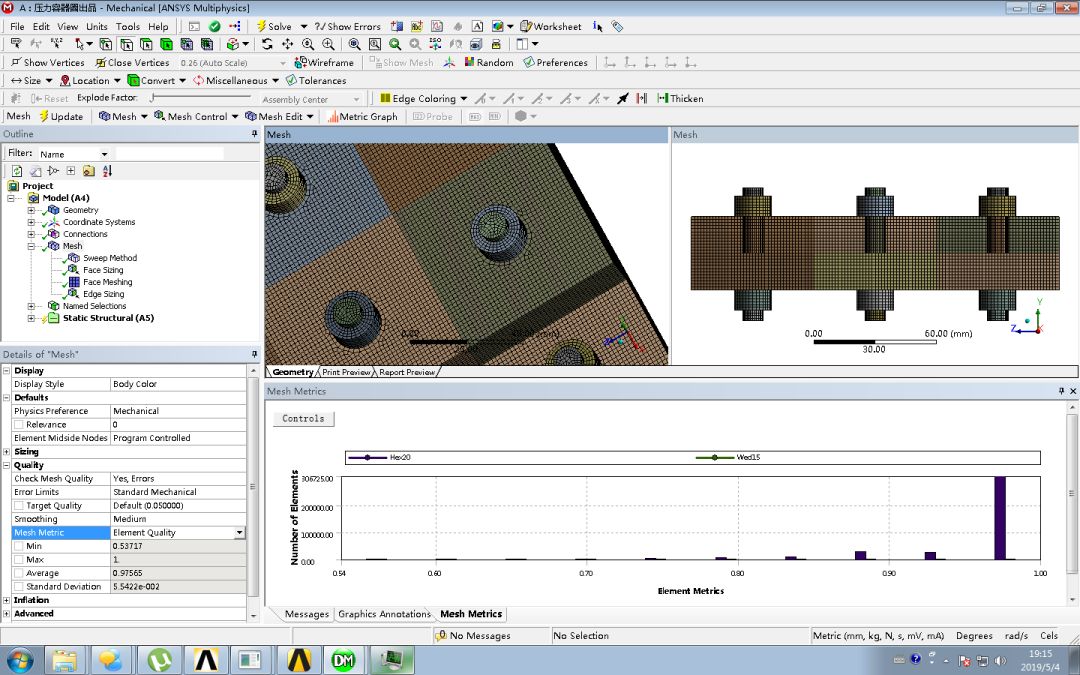Open the Tools menu
Screen dimensions: 1080x675
pyautogui.click(x=127, y=26)
